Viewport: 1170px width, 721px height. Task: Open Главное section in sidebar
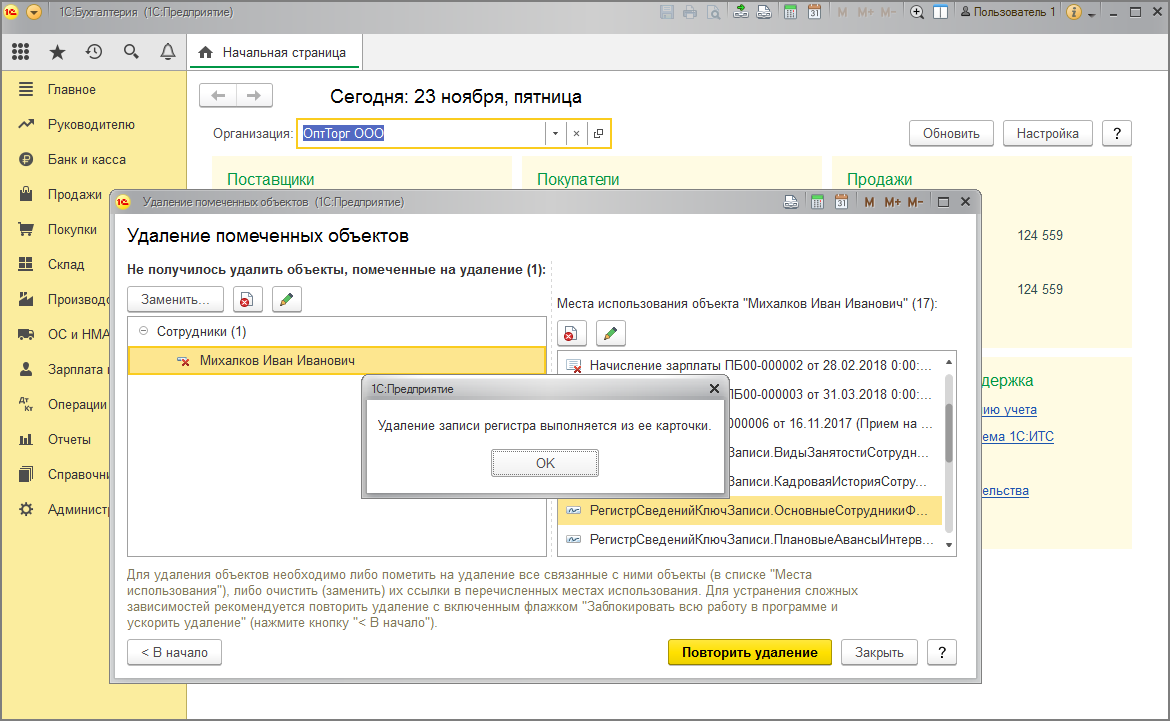tap(72, 90)
